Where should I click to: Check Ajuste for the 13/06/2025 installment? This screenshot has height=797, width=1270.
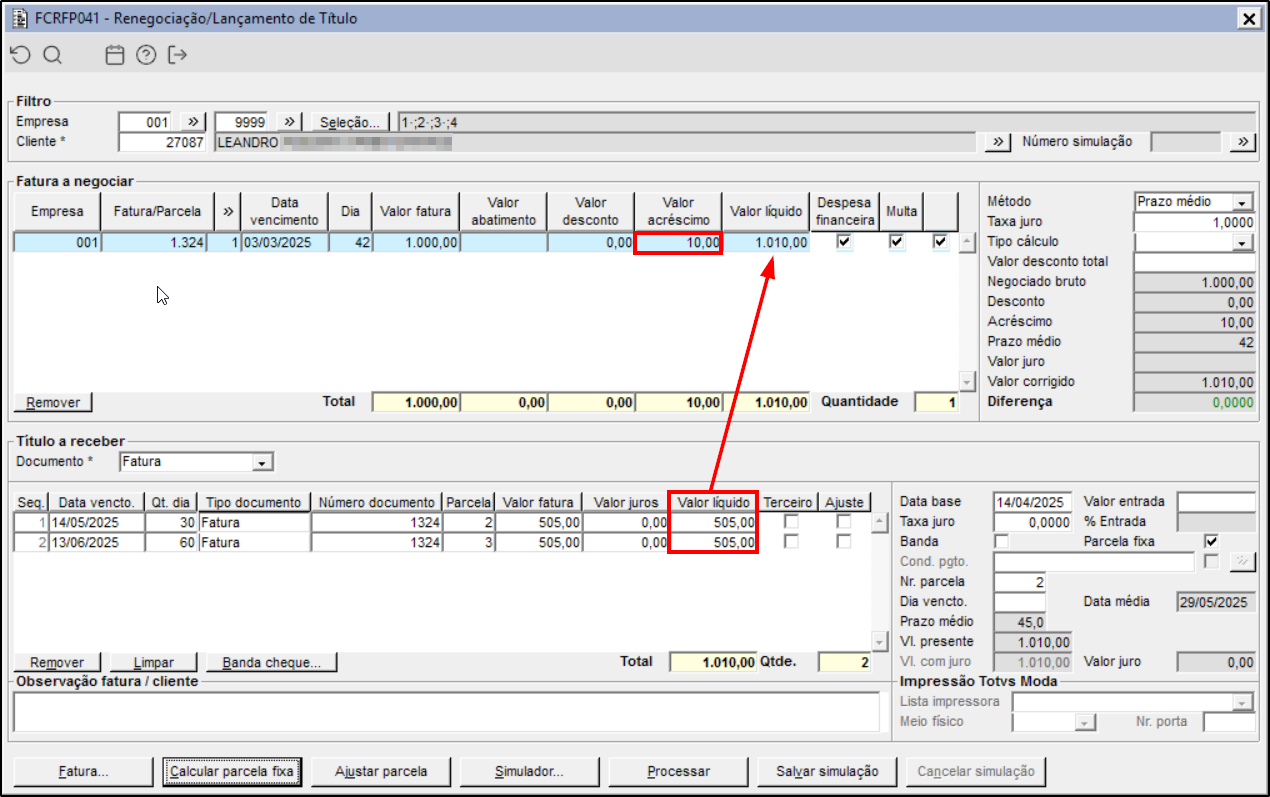pyautogui.click(x=844, y=542)
